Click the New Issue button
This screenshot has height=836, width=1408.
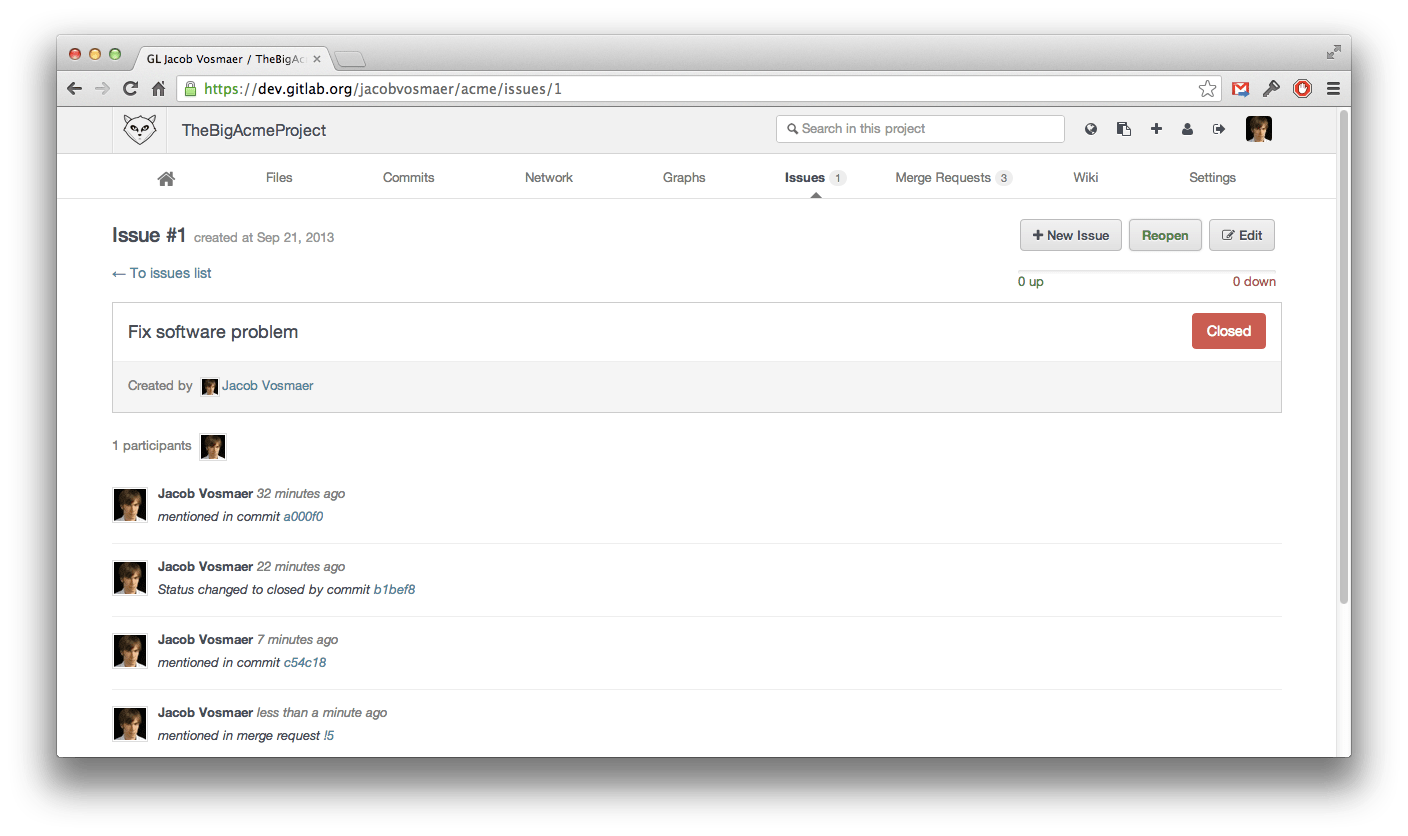(1071, 234)
